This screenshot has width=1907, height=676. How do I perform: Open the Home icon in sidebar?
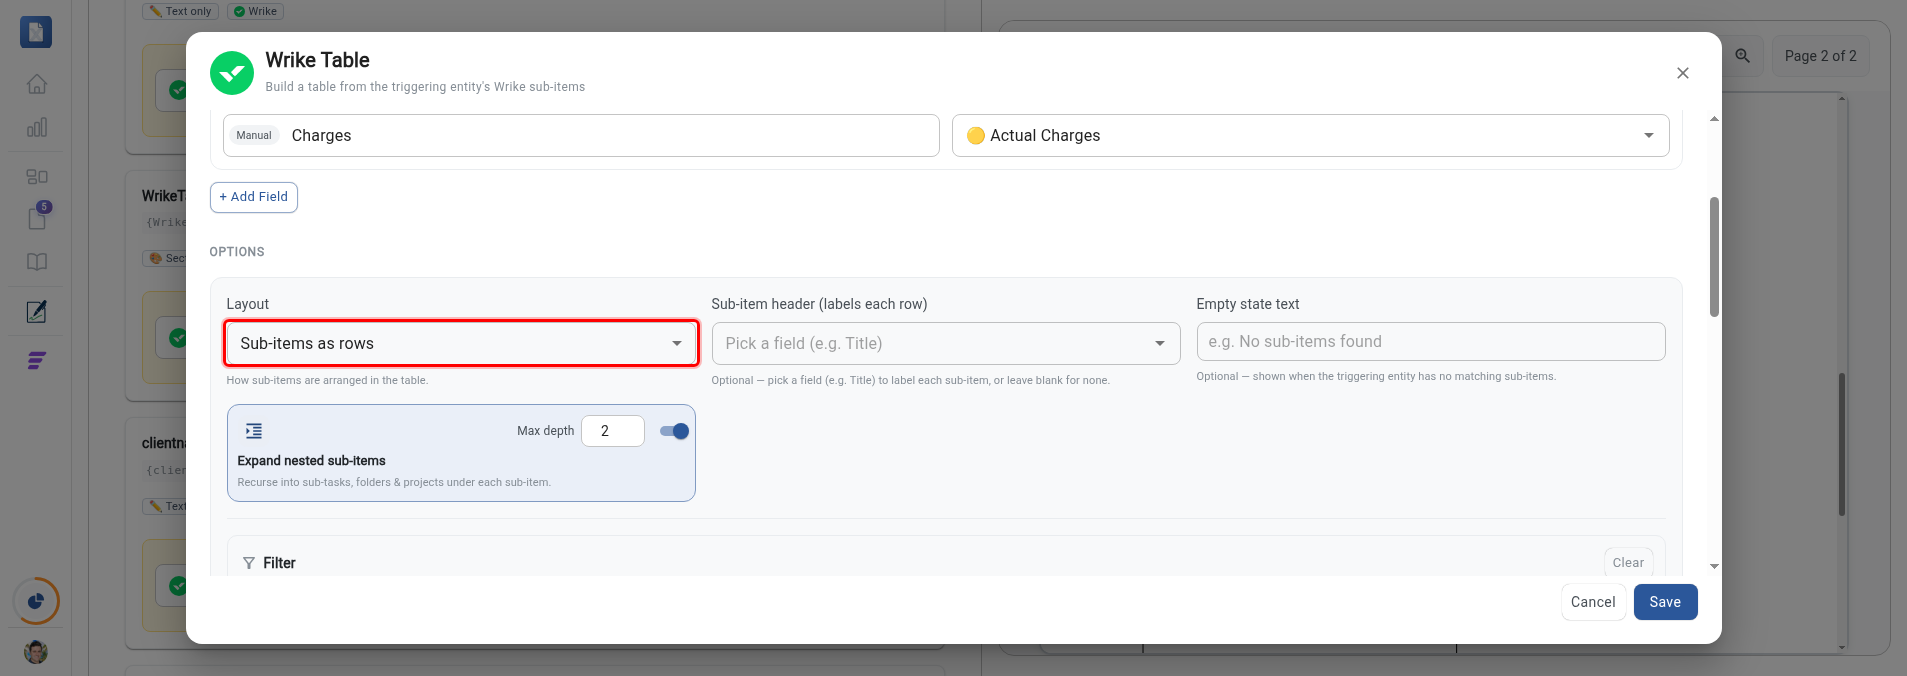point(37,84)
